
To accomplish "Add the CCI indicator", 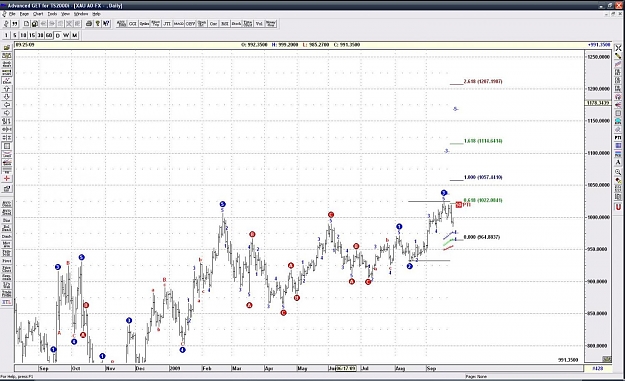I will pyautogui.click(x=132, y=24).
